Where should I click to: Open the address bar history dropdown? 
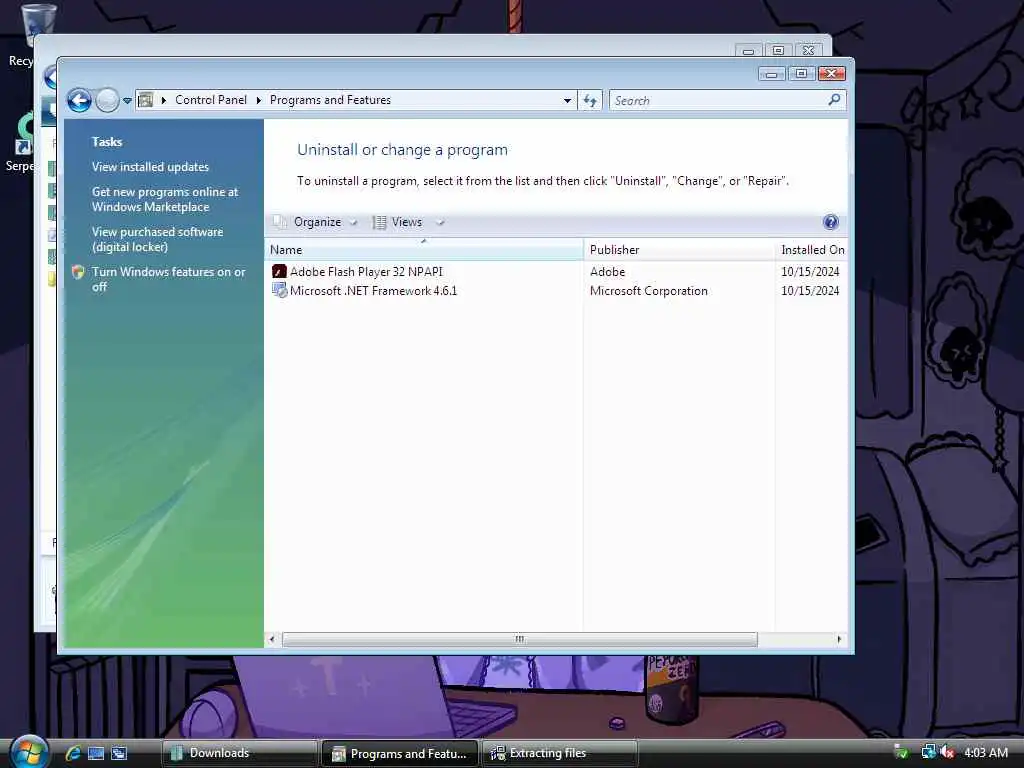pos(567,101)
